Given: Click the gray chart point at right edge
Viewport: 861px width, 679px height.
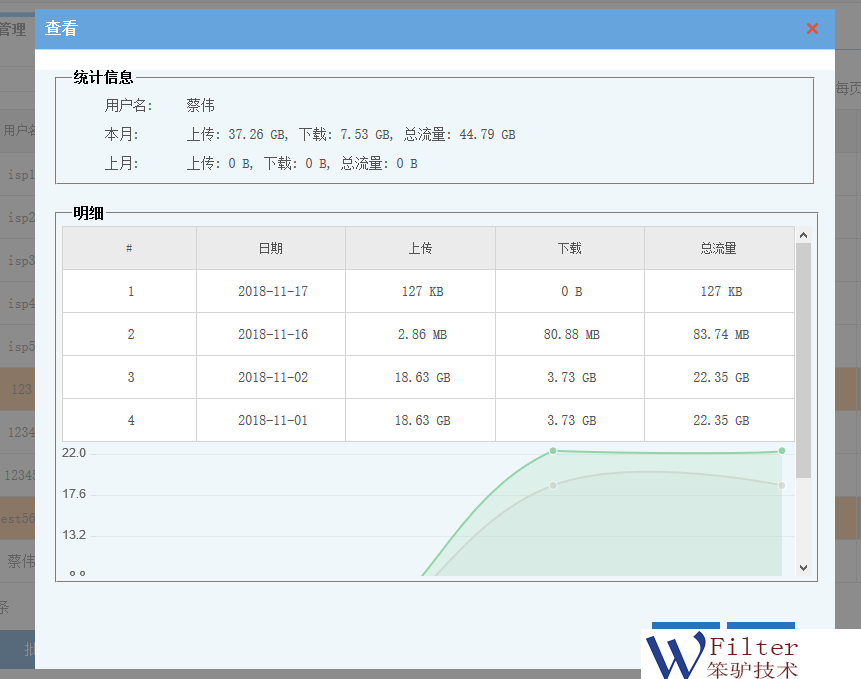Looking at the screenshot, I should (782, 485).
